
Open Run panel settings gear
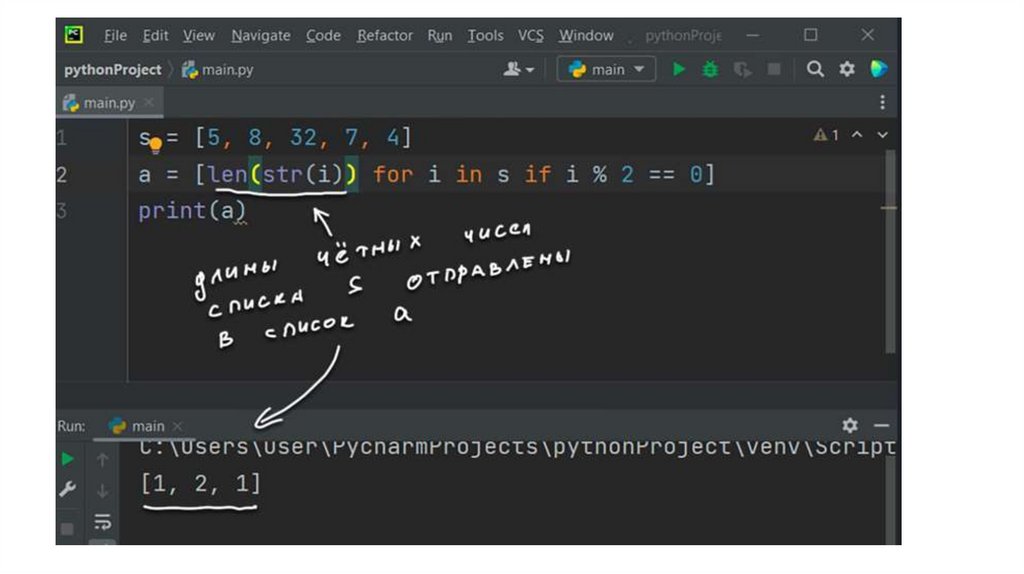[x=850, y=426]
